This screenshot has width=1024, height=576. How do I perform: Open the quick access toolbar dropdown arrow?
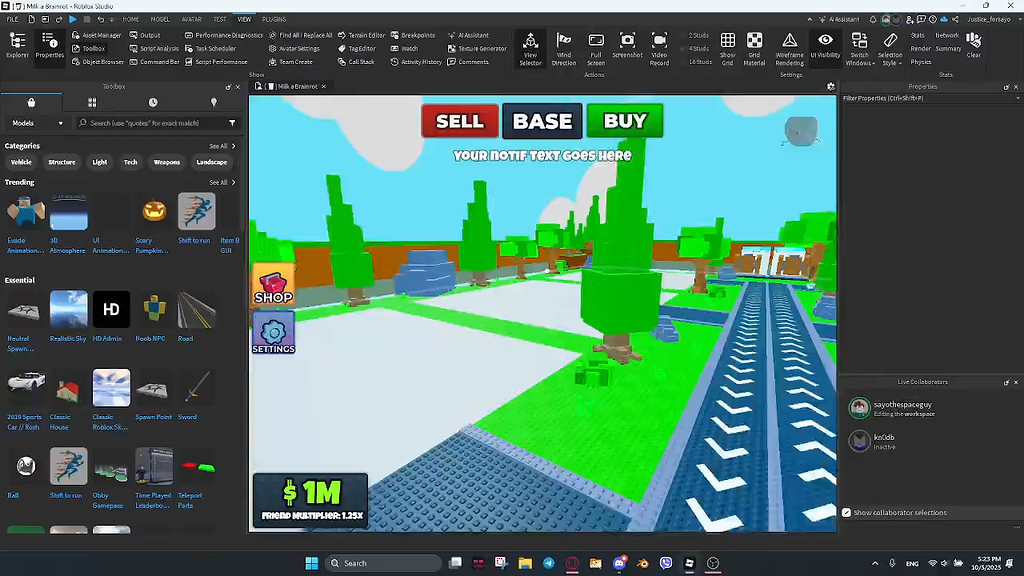coord(112,20)
